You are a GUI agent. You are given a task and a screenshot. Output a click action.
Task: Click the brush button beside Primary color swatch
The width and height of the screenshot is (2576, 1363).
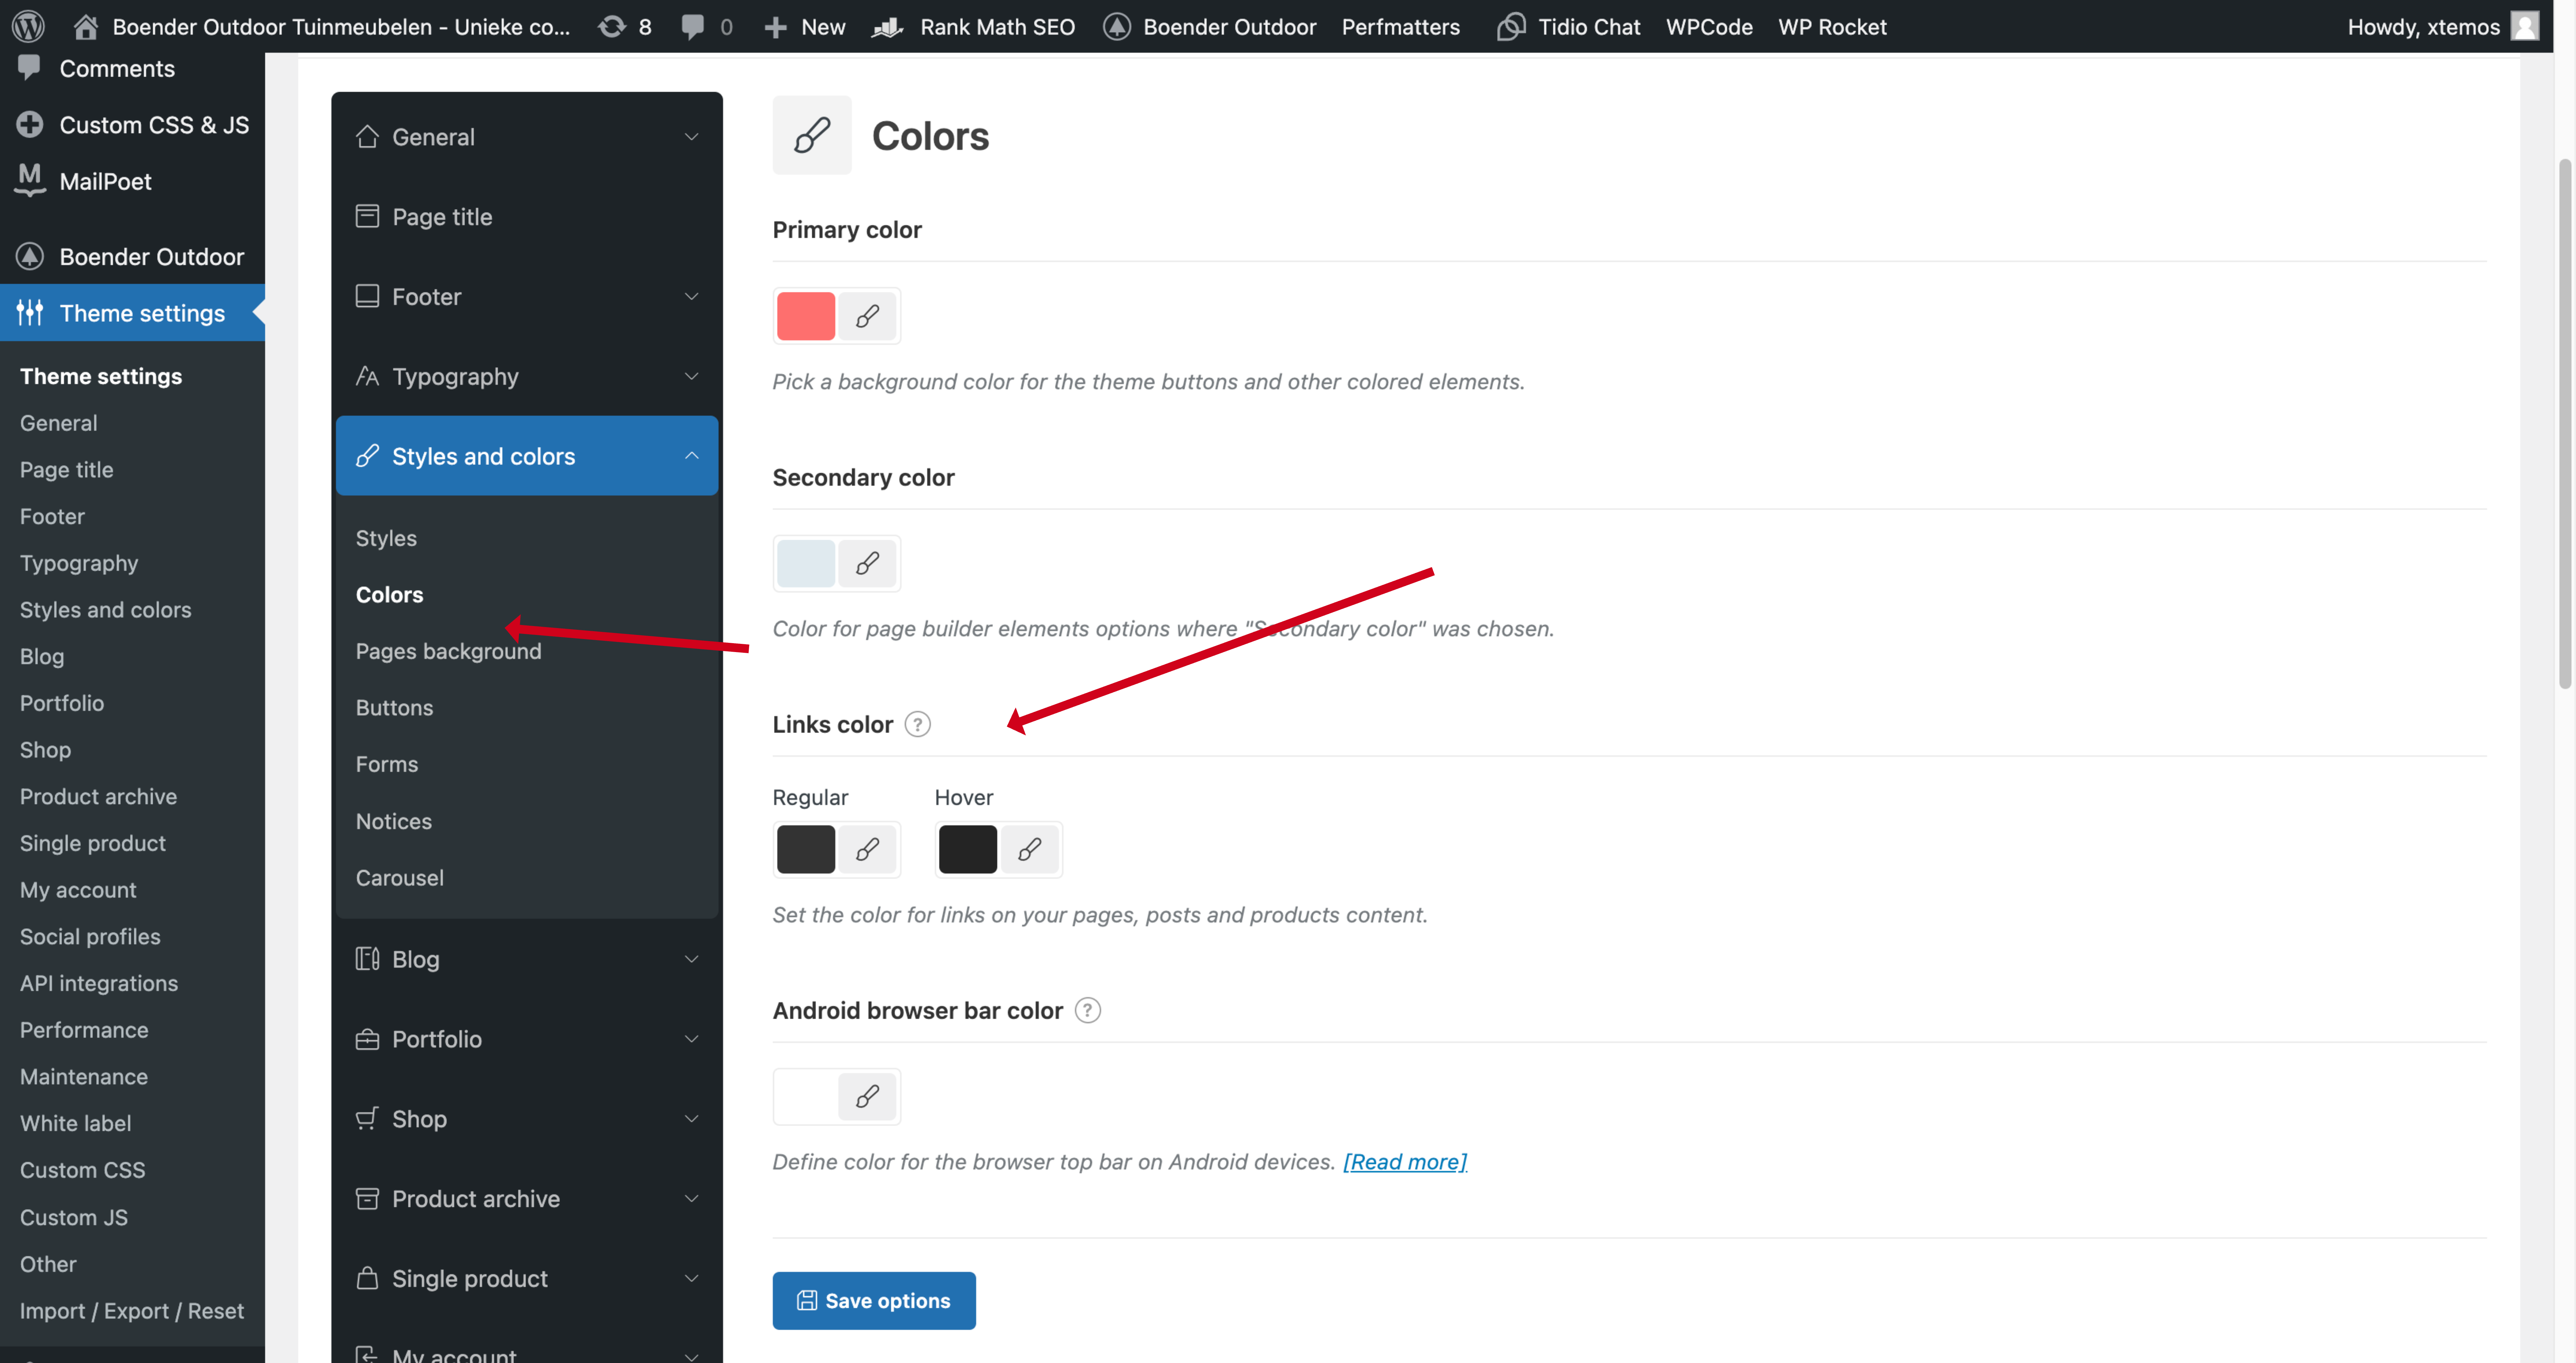coord(867,316)
